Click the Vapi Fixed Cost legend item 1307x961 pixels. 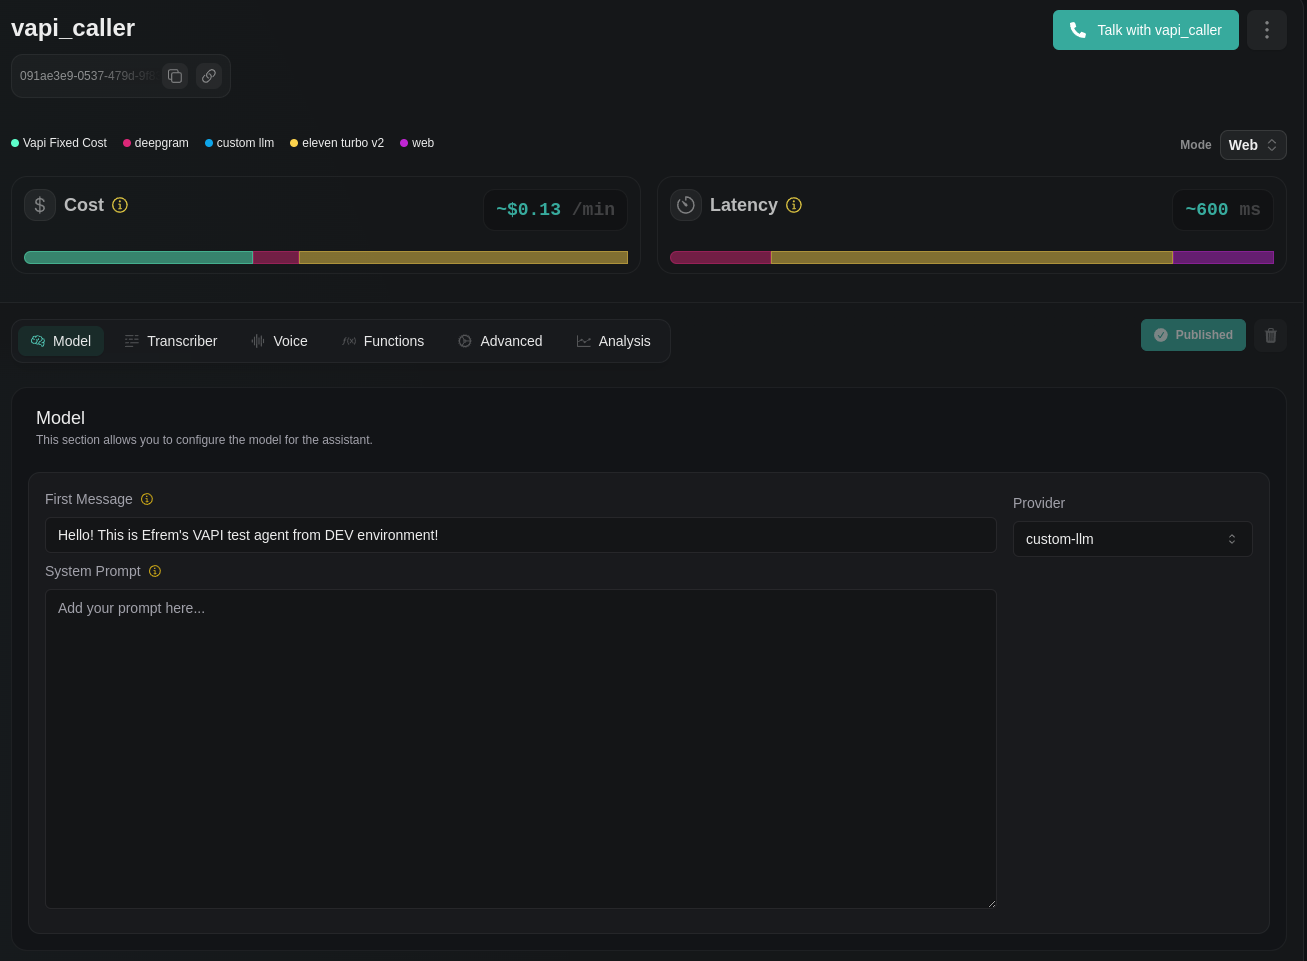[x=59, y=143]
